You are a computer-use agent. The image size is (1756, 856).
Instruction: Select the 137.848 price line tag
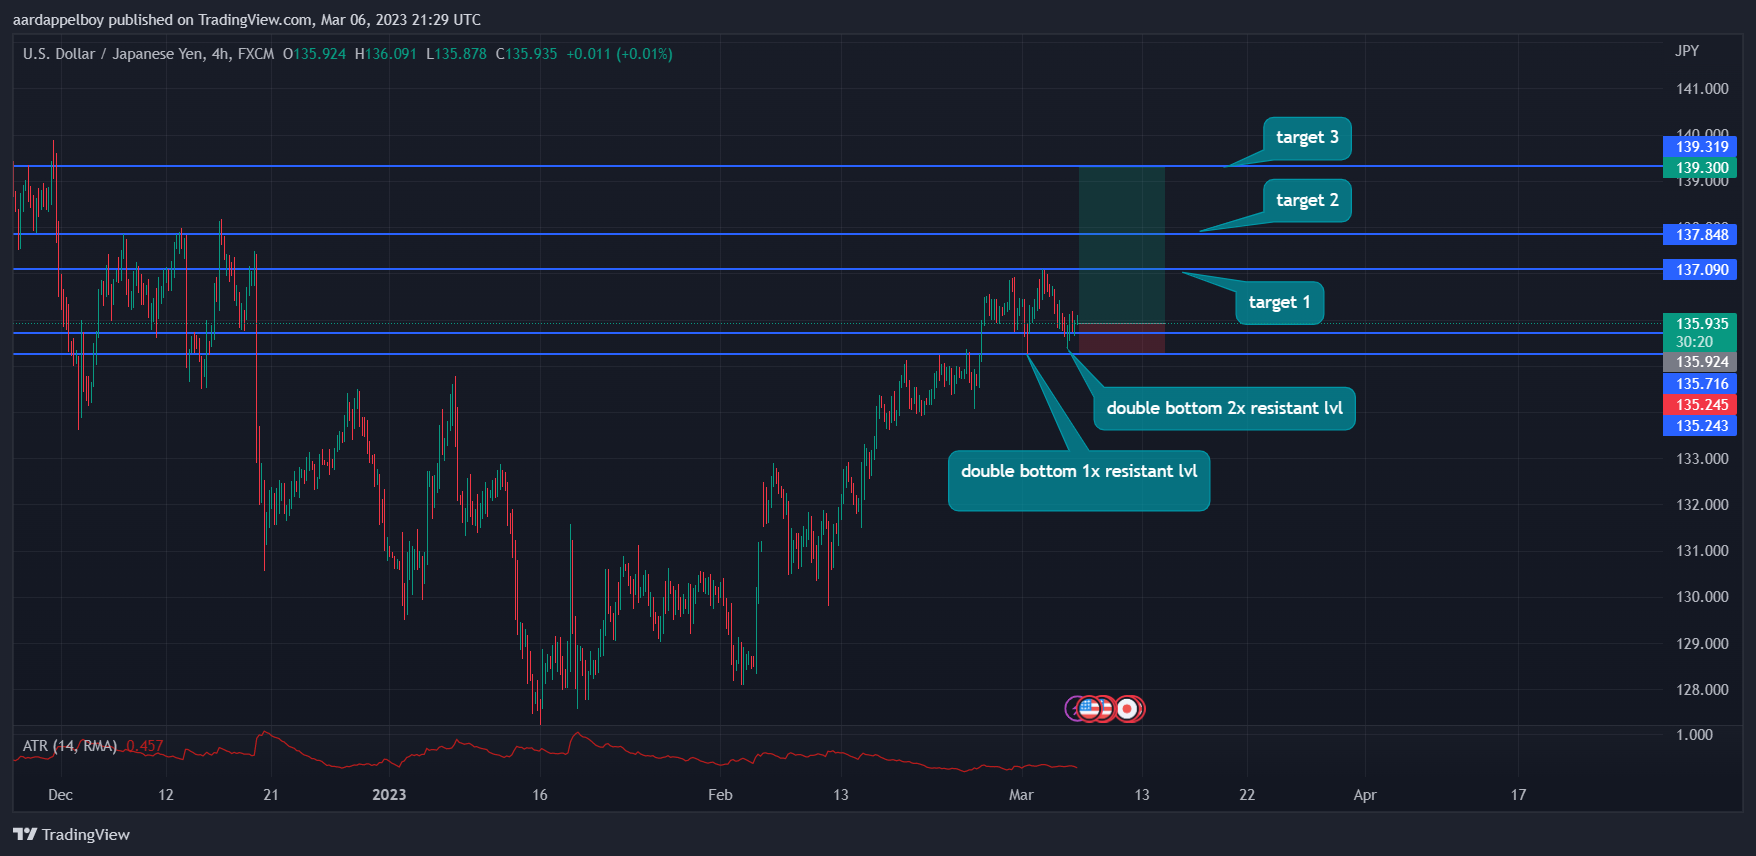[x=1701, y=235]
